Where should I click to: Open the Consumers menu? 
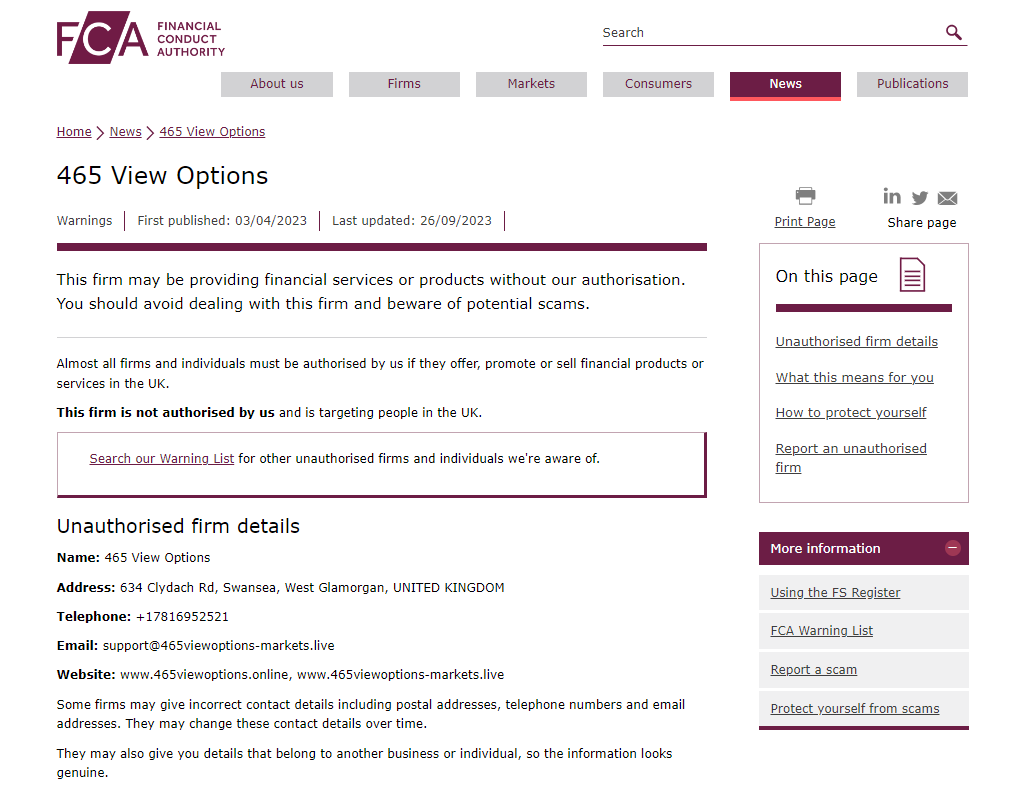658,84
